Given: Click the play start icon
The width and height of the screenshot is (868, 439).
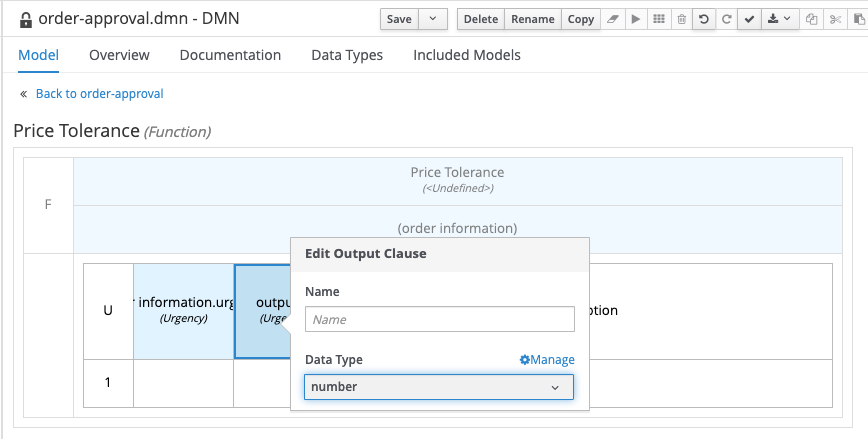Looking at the screenshot, I should coord(636,19).
